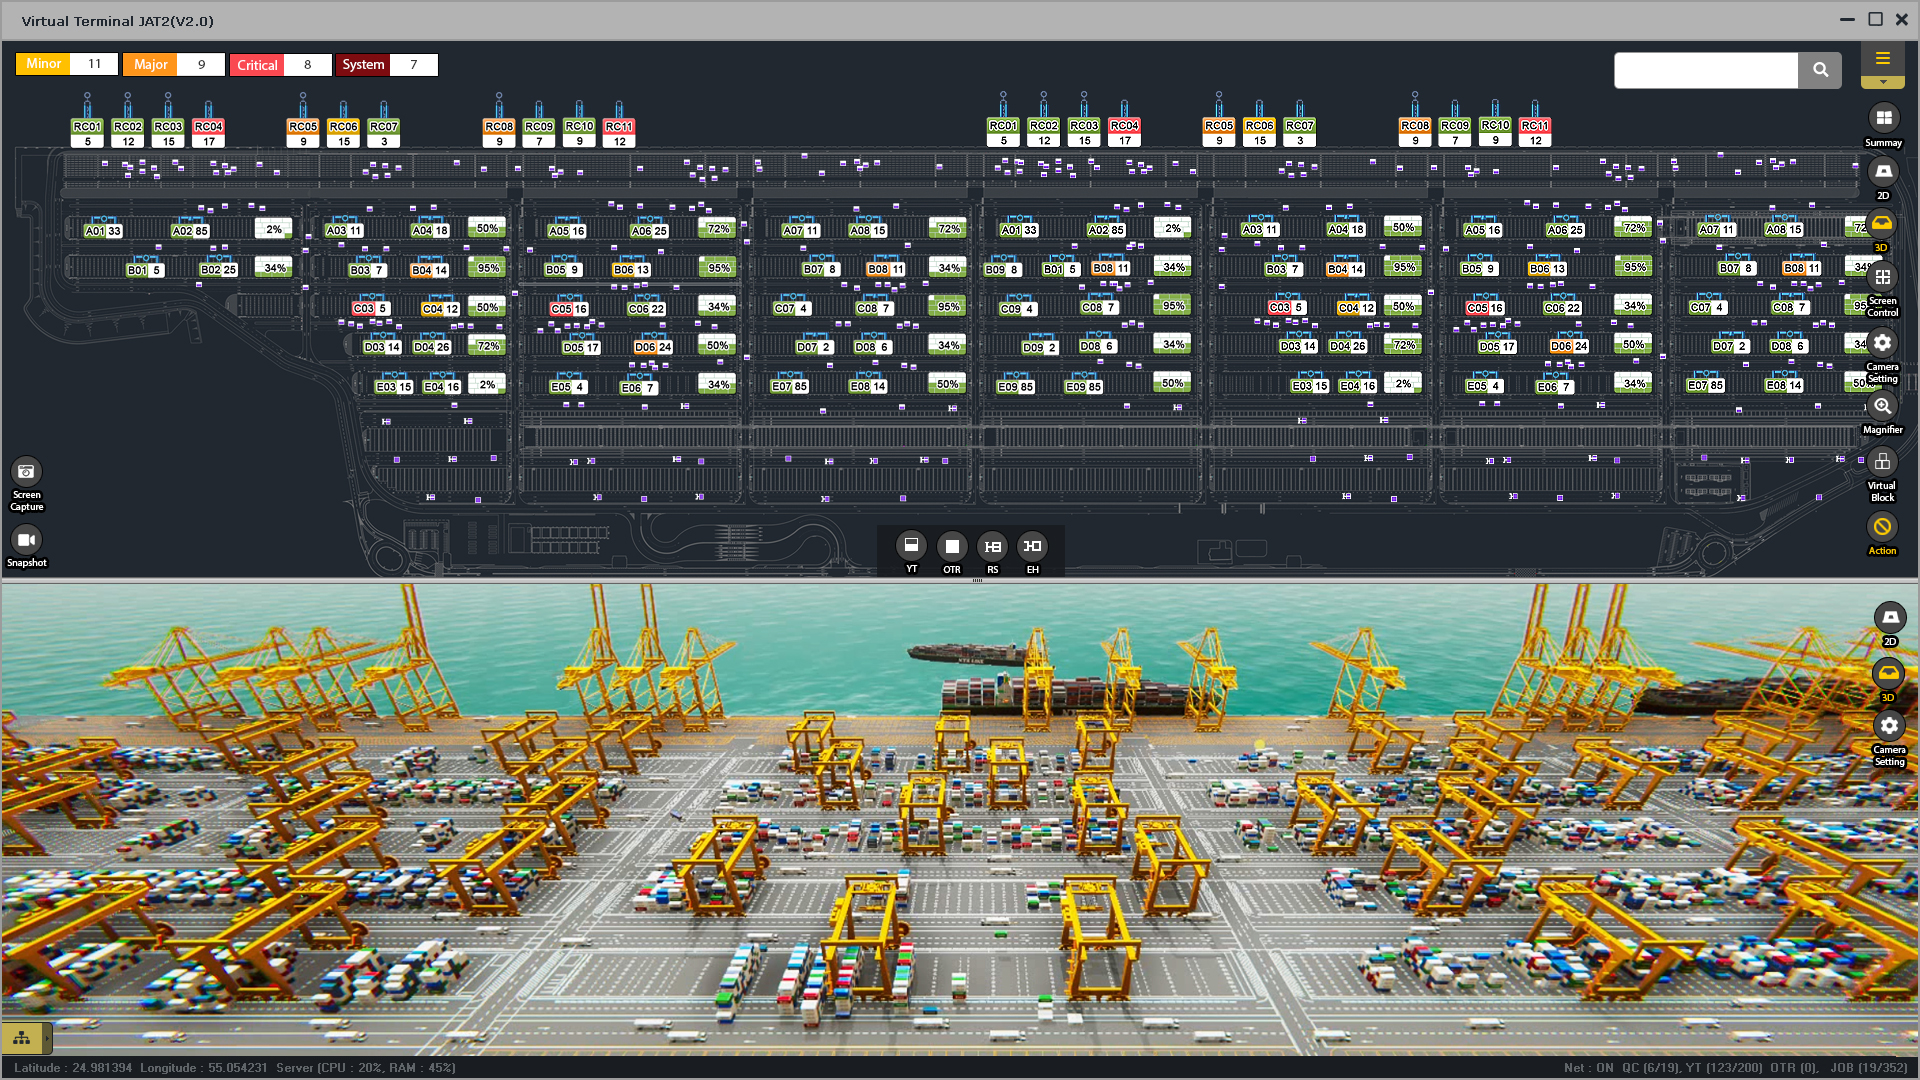Select the EH equipment filter
Image resolution: width=1920 pixels, height=1080 pixels.
[x=1032, y=546]
